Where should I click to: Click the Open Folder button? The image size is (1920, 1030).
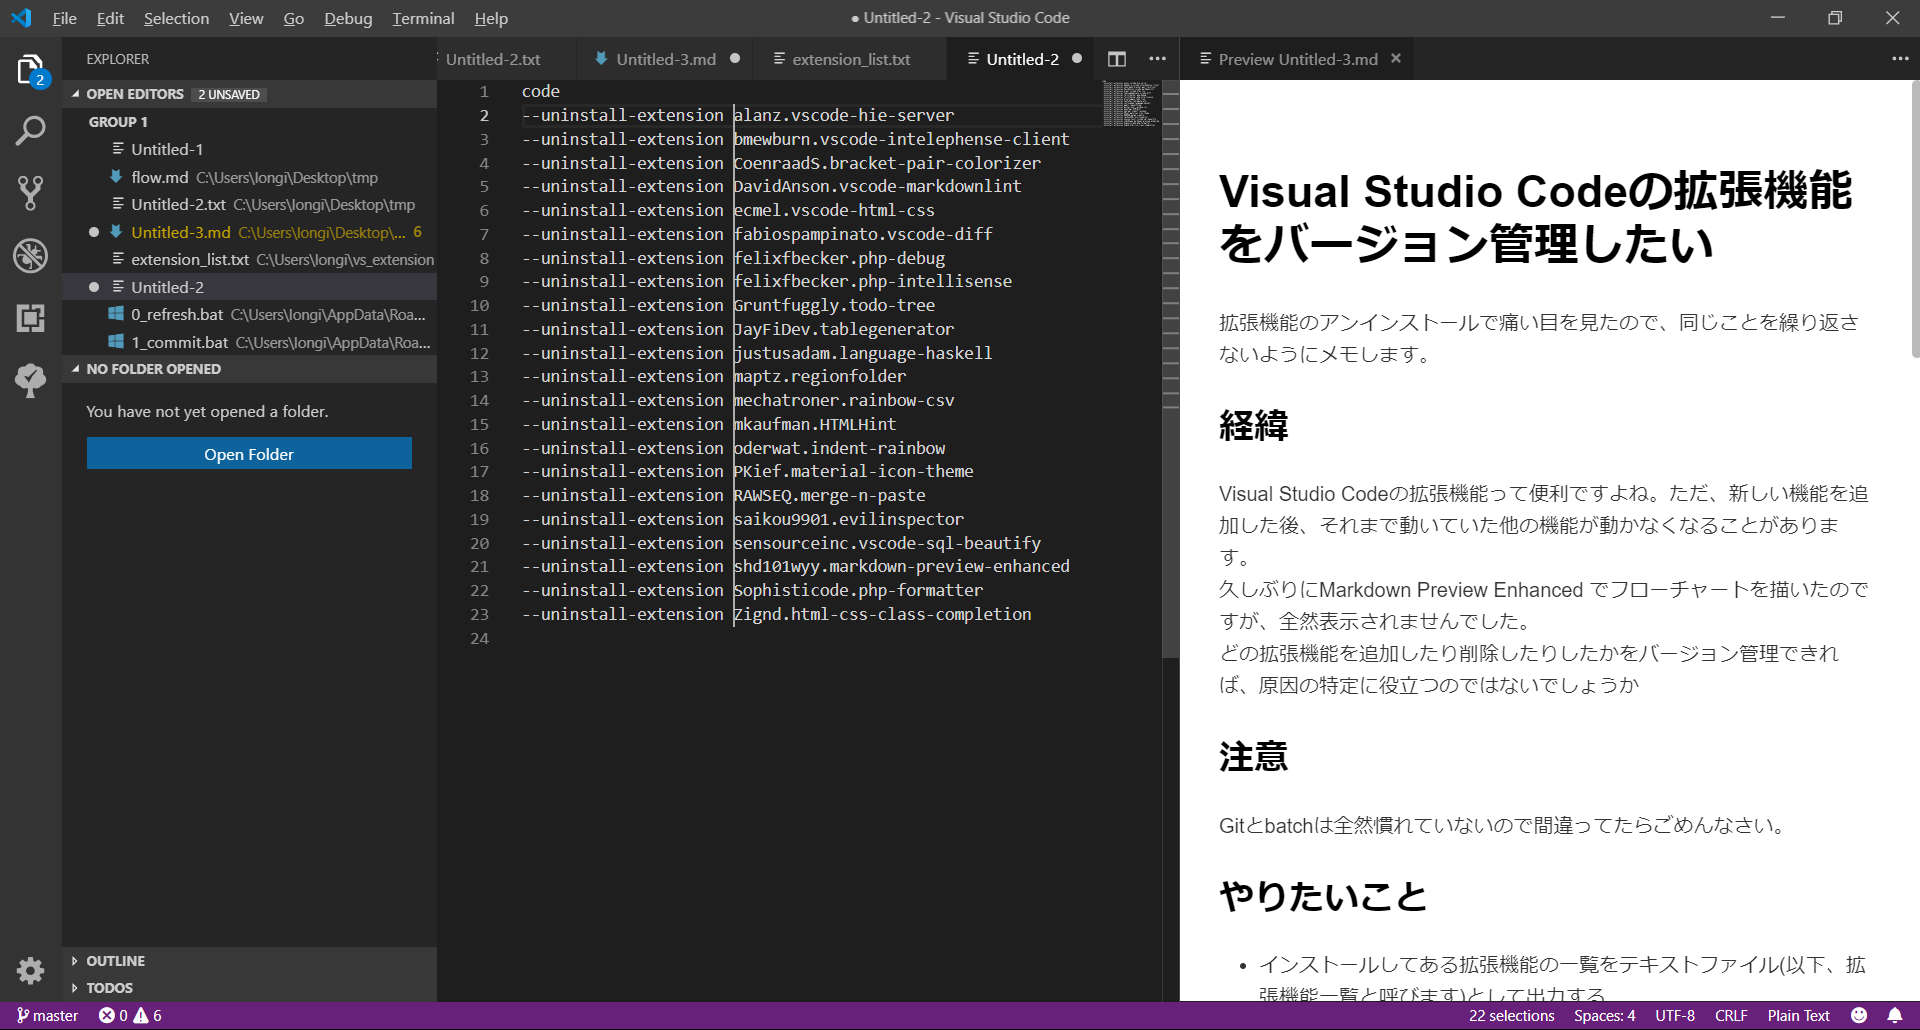pyautogui.click(x=249, y=454)
